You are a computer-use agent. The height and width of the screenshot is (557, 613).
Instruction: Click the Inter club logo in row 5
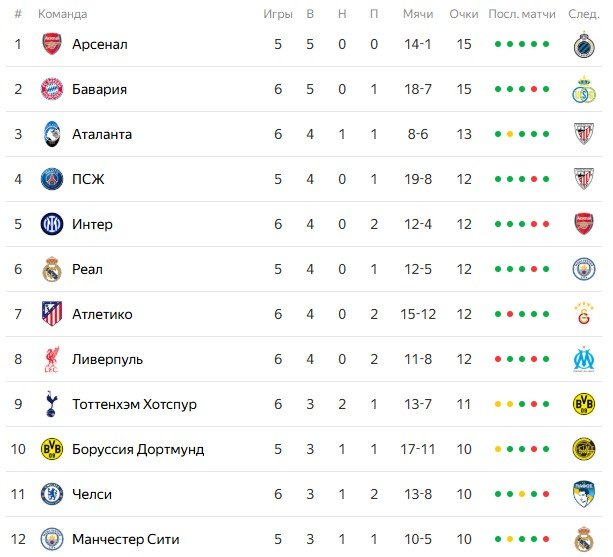(51, 224)
